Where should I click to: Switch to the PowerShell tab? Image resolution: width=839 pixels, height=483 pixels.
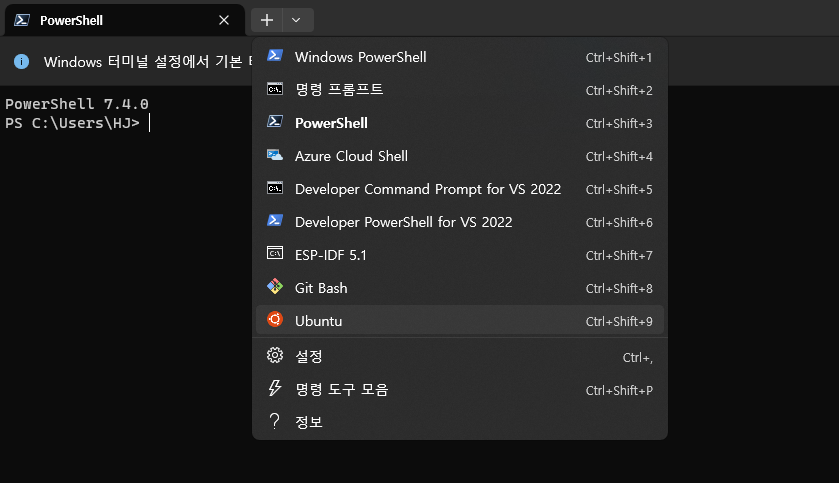click(x=125, y=20)
